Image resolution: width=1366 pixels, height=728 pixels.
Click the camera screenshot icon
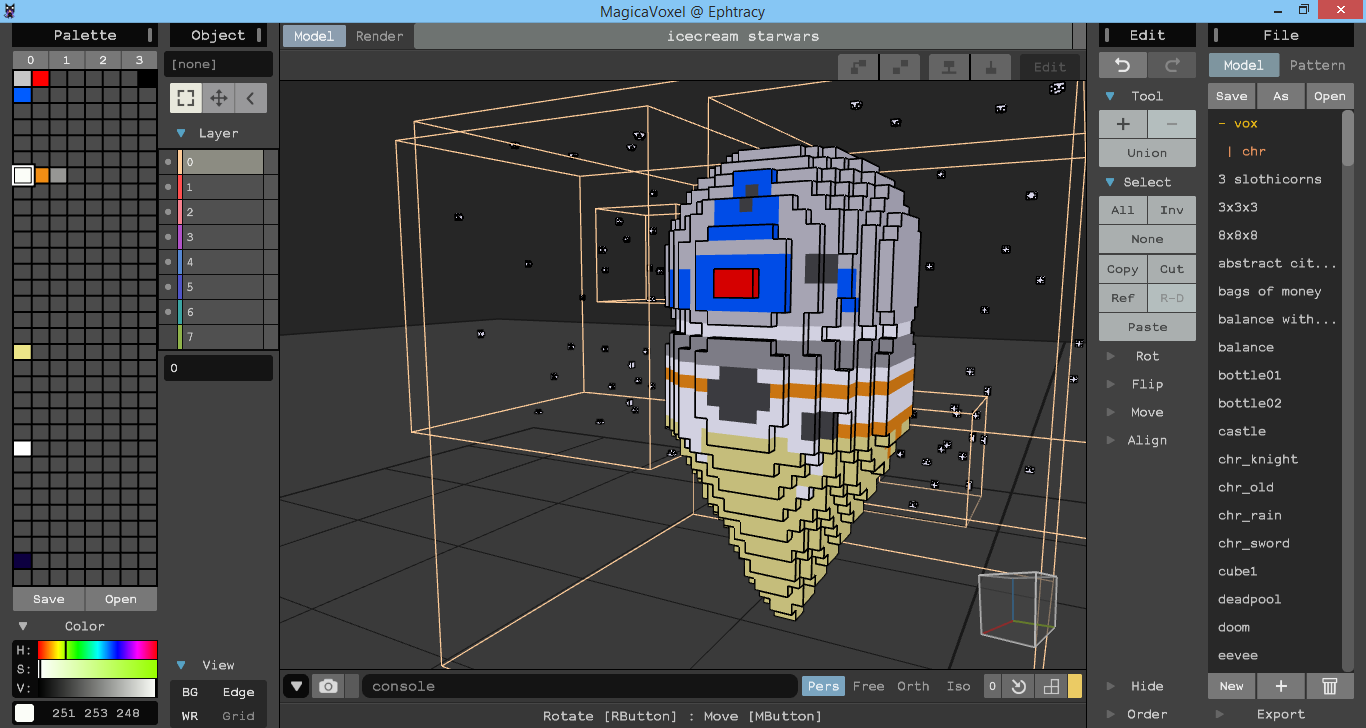click(327, 686)
